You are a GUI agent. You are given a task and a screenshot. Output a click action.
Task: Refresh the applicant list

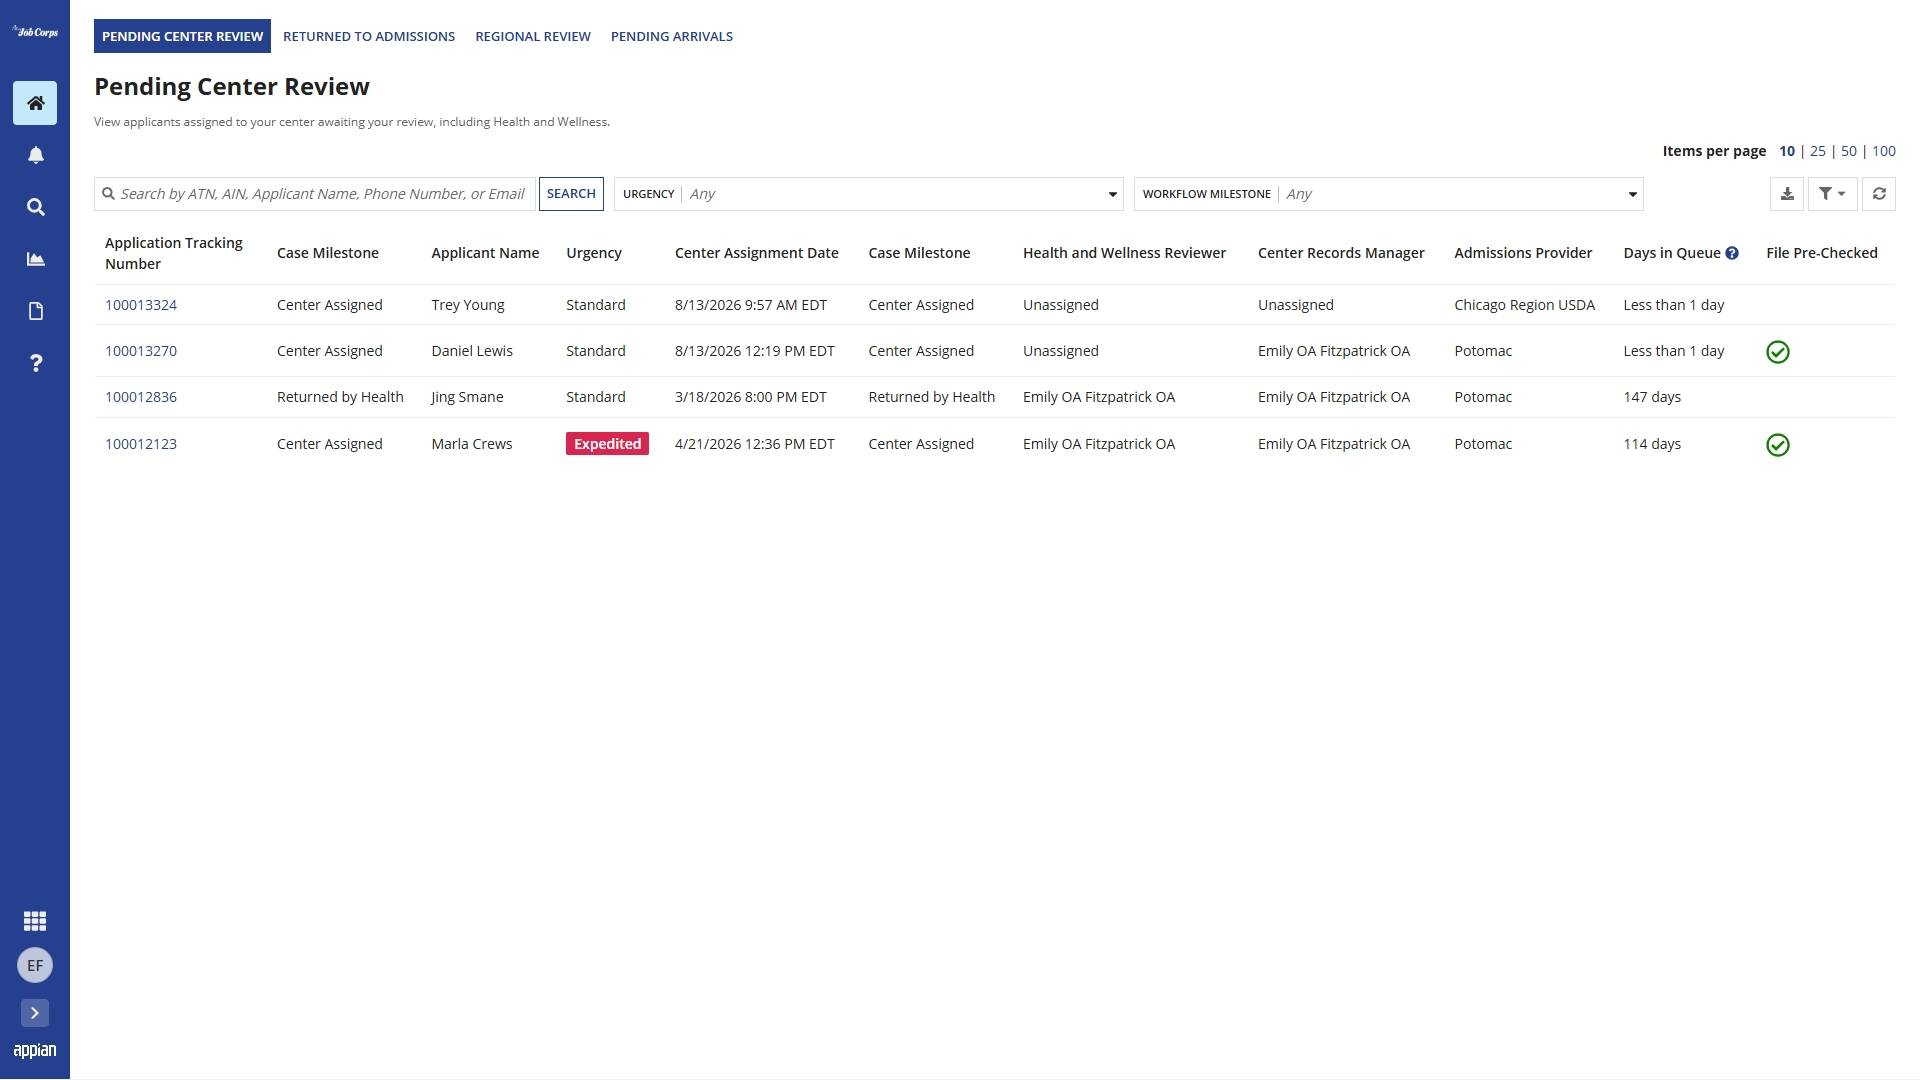click(1879, 194)
